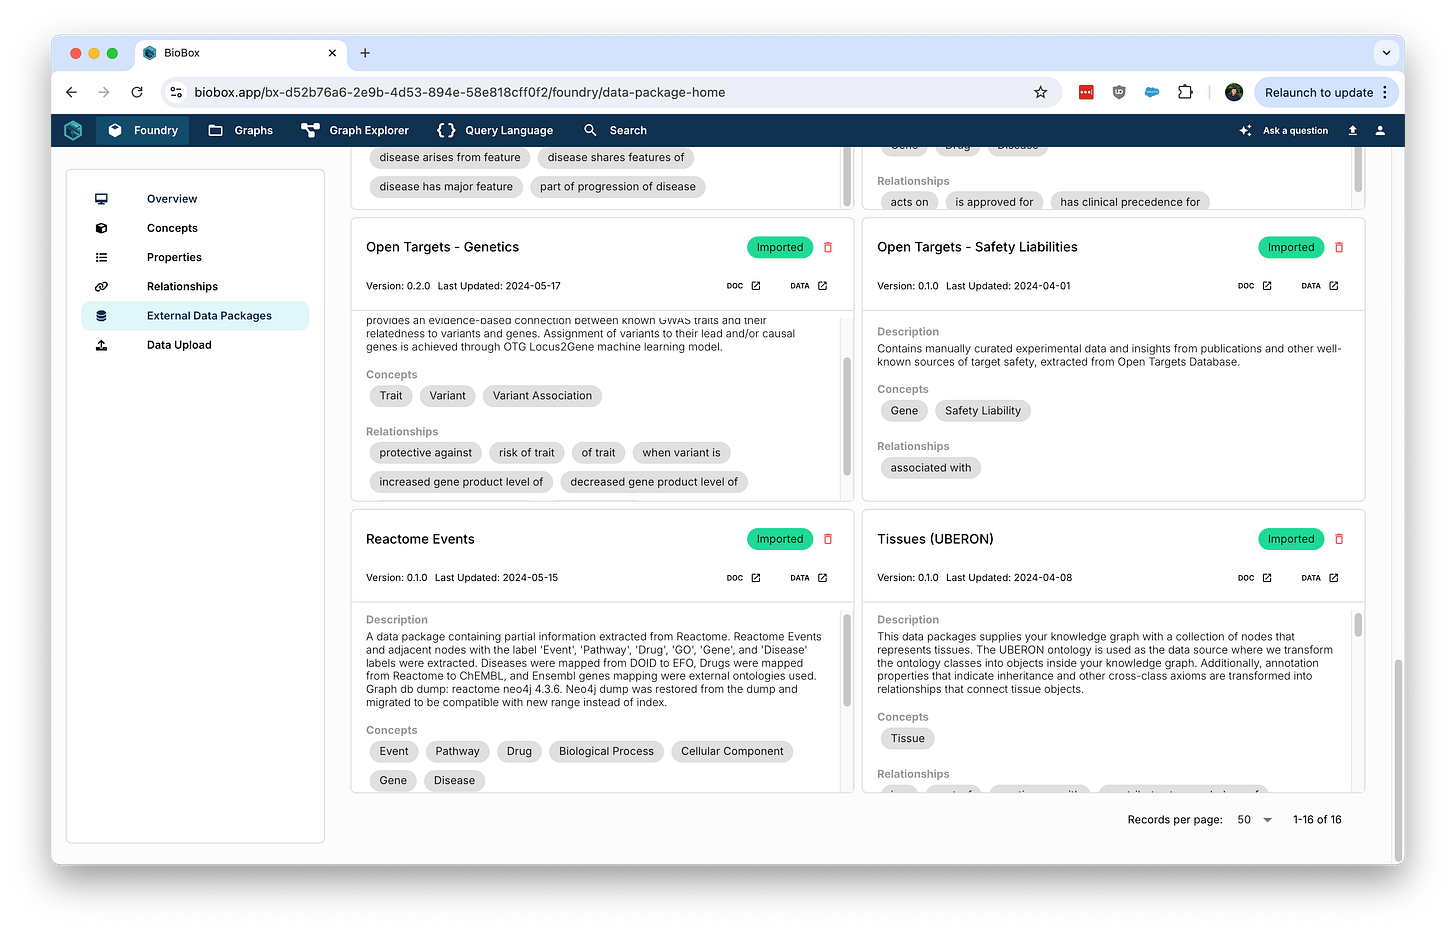Switch to the Graphs tab
Screen dimensions: 1456x932
pos(240,130)
